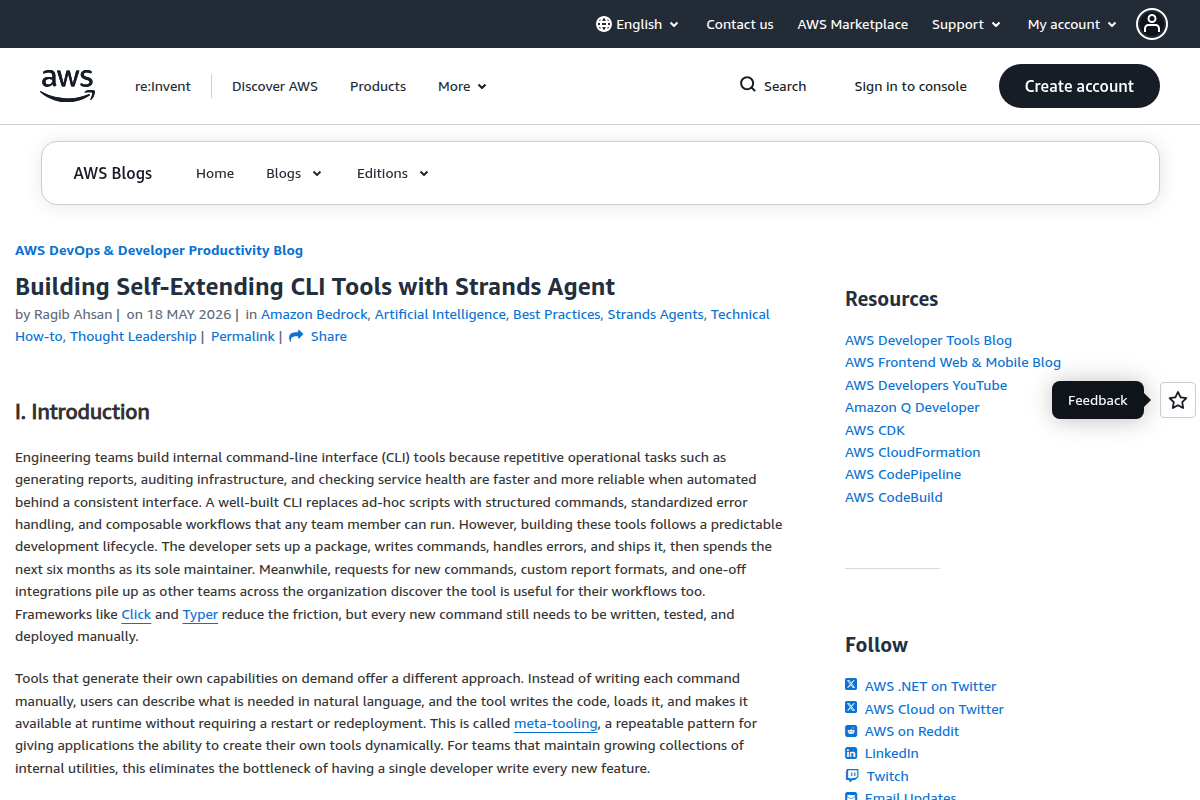Click the Search magnifier icon
This screenshot has width=1200, height=800.
click(748, 85)
